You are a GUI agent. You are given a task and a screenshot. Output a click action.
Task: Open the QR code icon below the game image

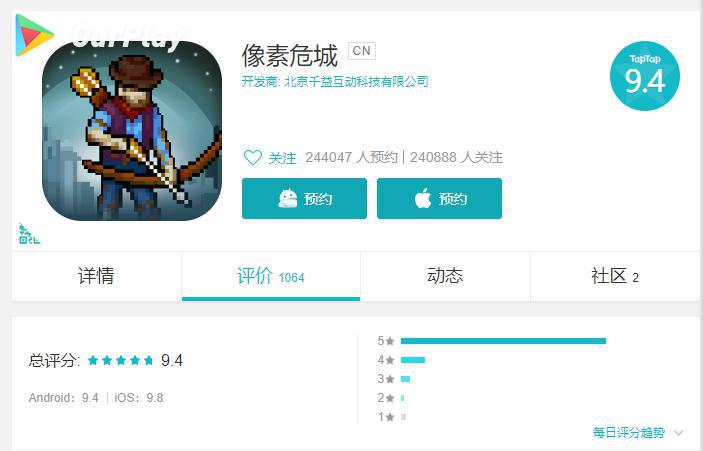click(x=29, y=234)
